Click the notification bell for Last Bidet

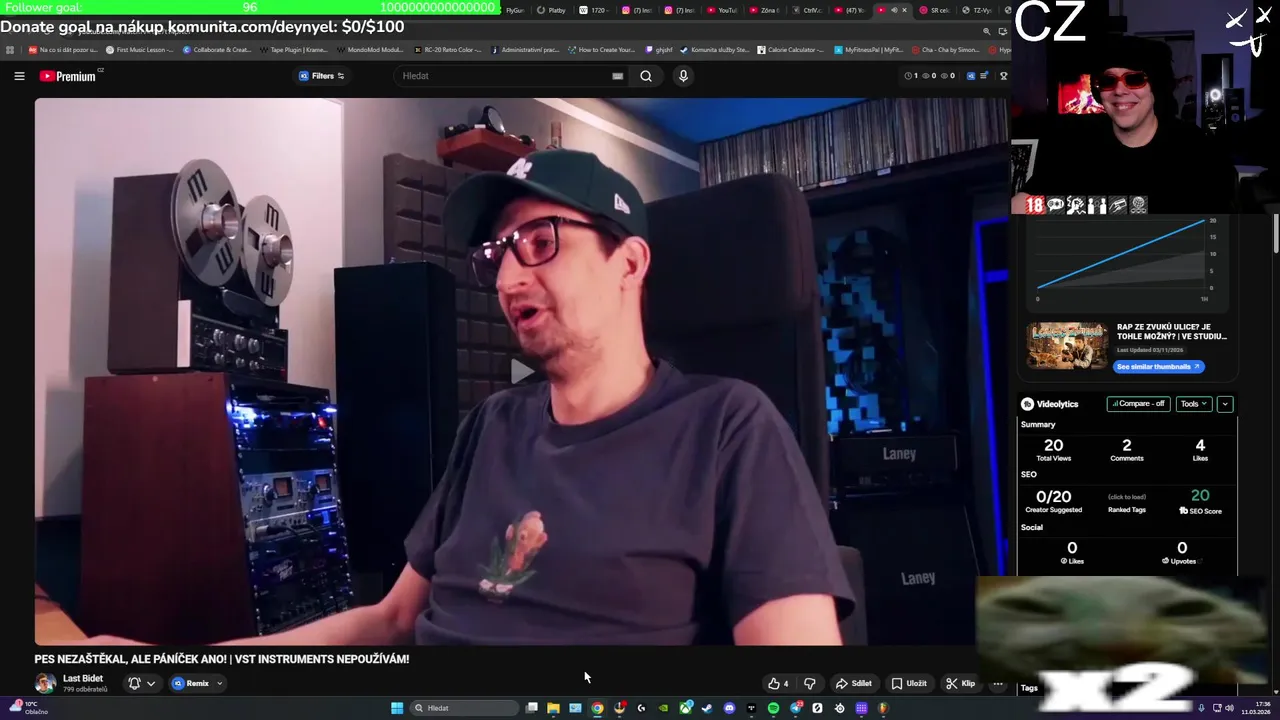tap(134, 683)
